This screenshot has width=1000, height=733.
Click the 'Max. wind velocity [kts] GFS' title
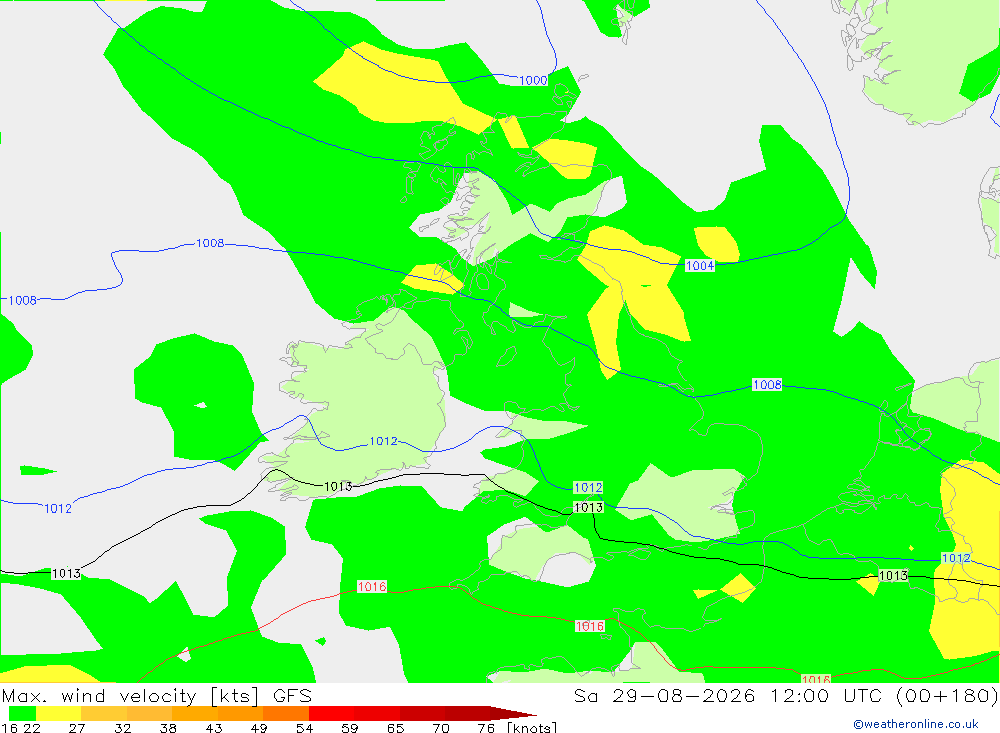click(157, 695)
